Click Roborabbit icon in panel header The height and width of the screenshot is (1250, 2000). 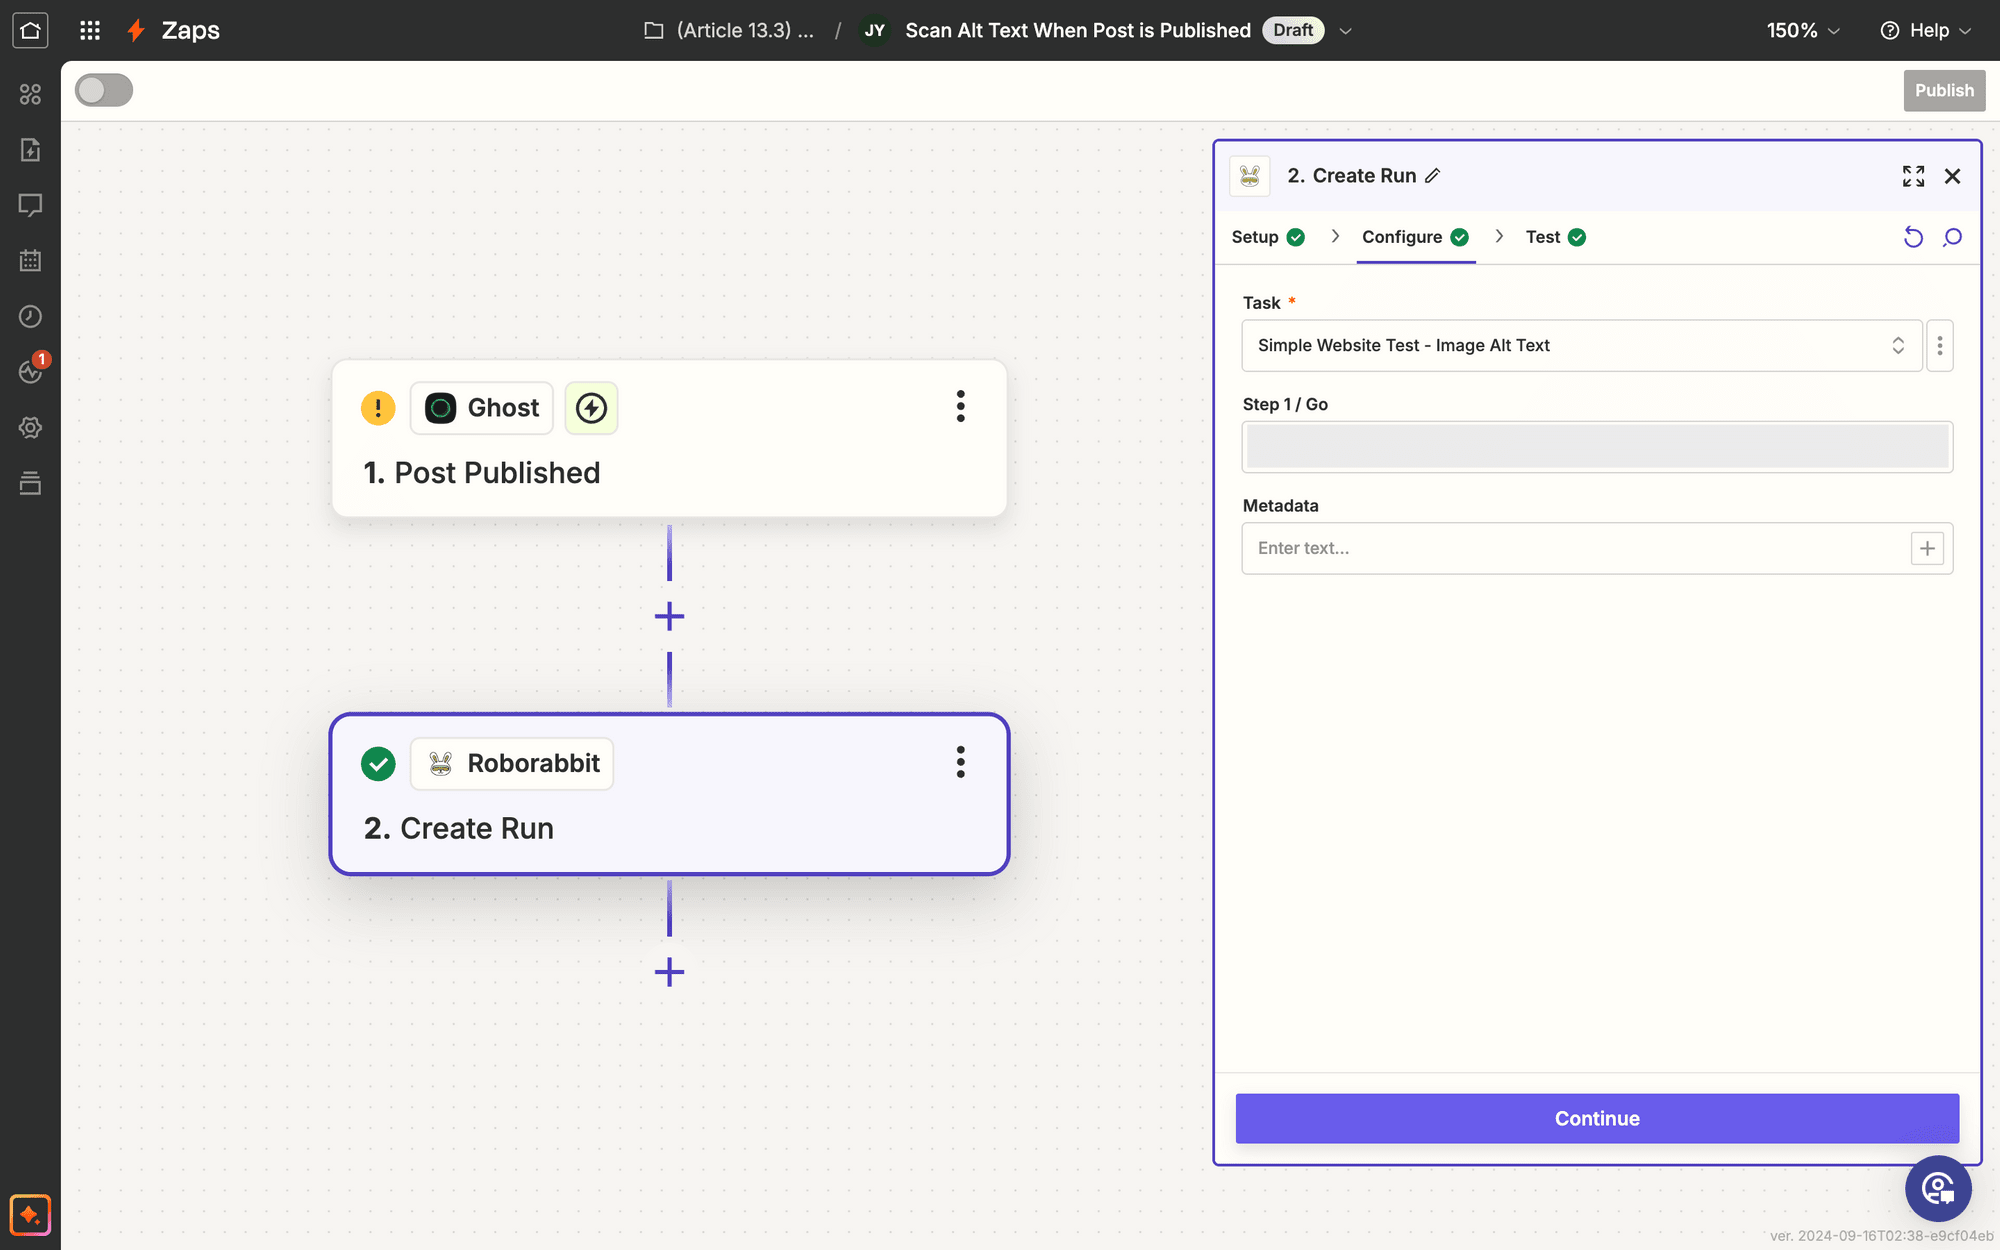point(1250,176)
